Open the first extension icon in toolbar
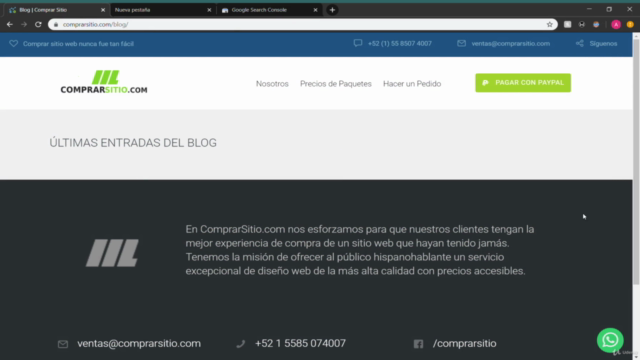This screenshot has height=360, width=640. 567,24
